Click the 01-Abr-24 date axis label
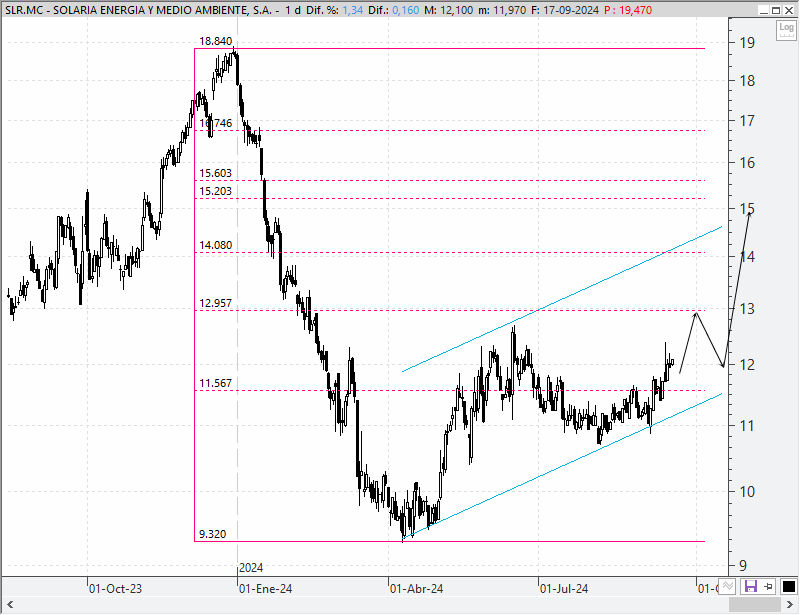The width and height of the screenshot is (800, 615). [416, 589]
